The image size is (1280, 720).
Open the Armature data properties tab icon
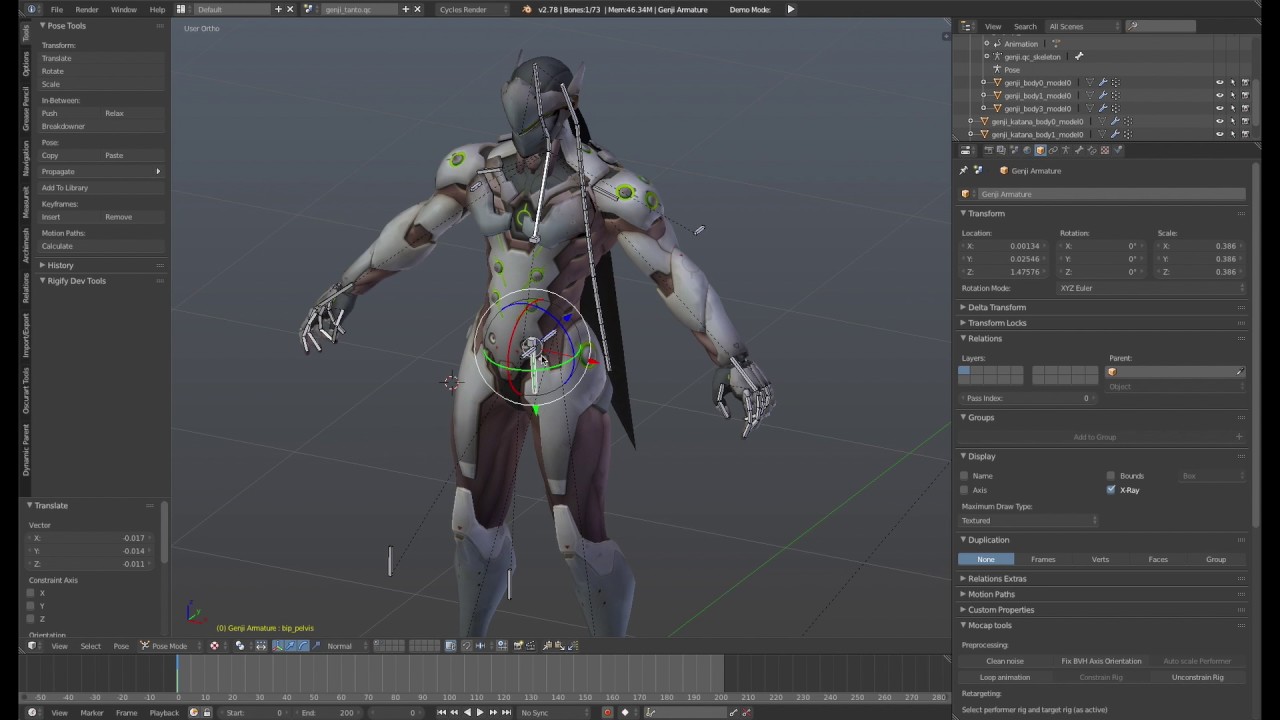tap(1066, 150)
